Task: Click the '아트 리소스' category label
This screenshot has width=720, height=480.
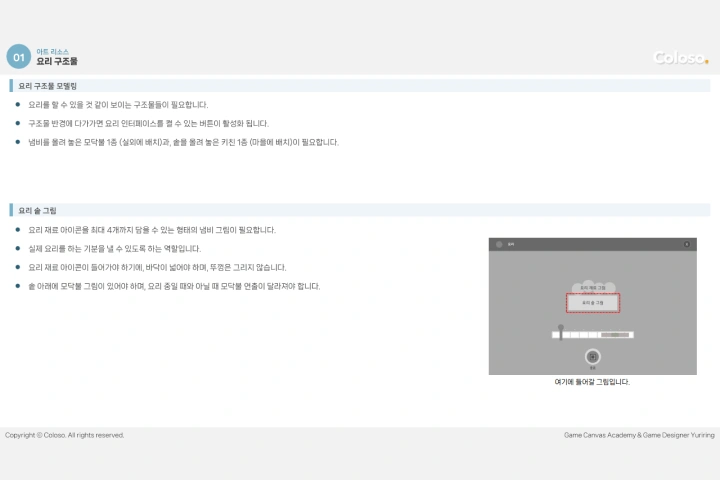Action: pyautogui.click(x=52, y=51)
